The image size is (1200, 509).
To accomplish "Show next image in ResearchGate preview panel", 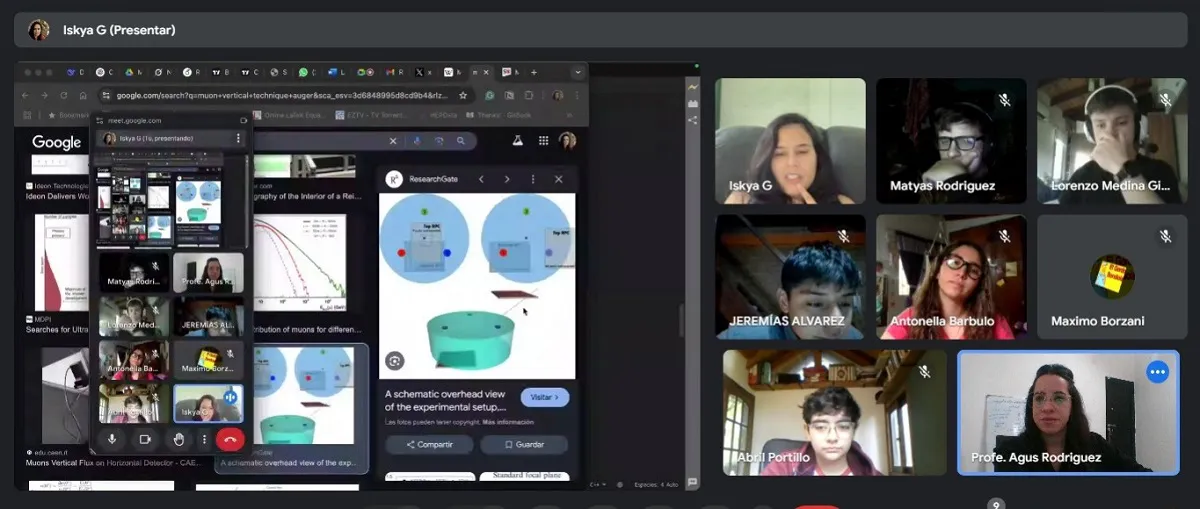I will click(507, 179).
